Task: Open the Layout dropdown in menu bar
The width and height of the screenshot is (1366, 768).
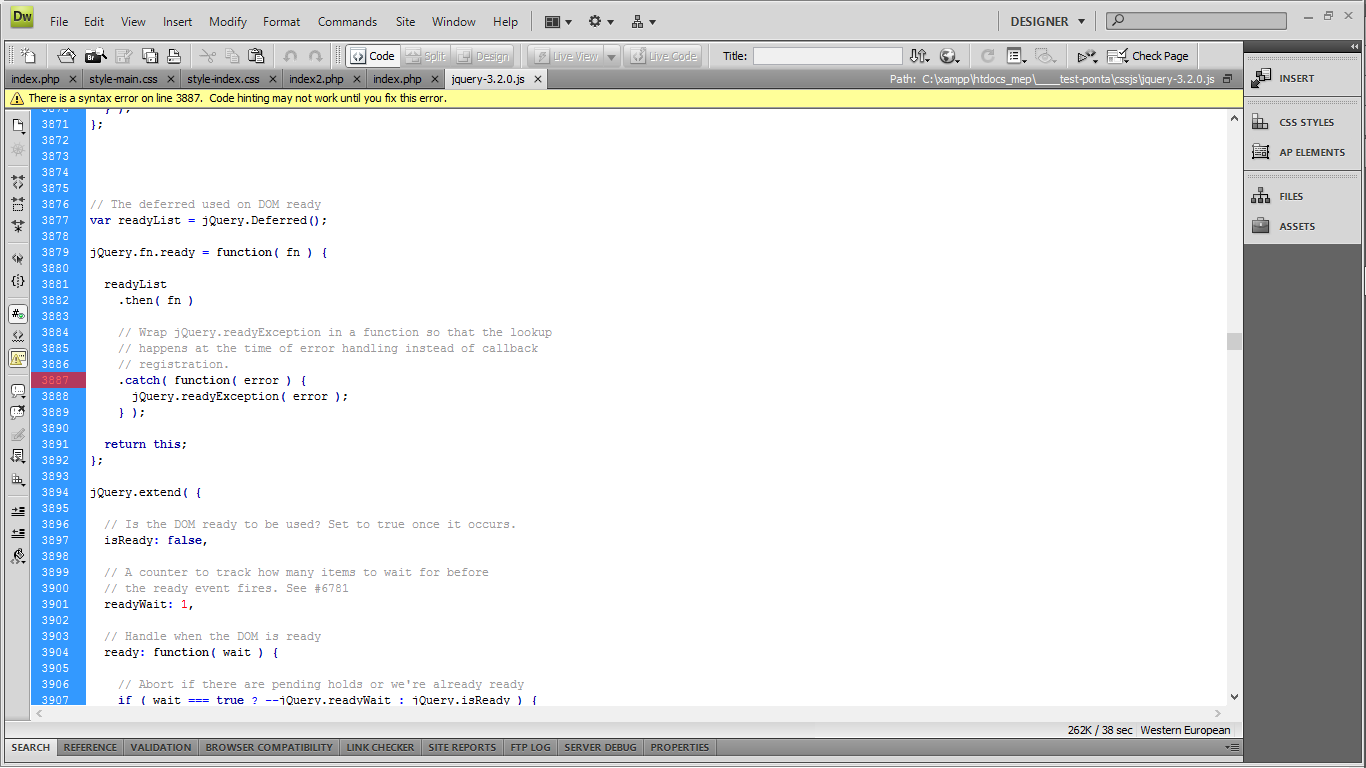Action: (558, 21)
